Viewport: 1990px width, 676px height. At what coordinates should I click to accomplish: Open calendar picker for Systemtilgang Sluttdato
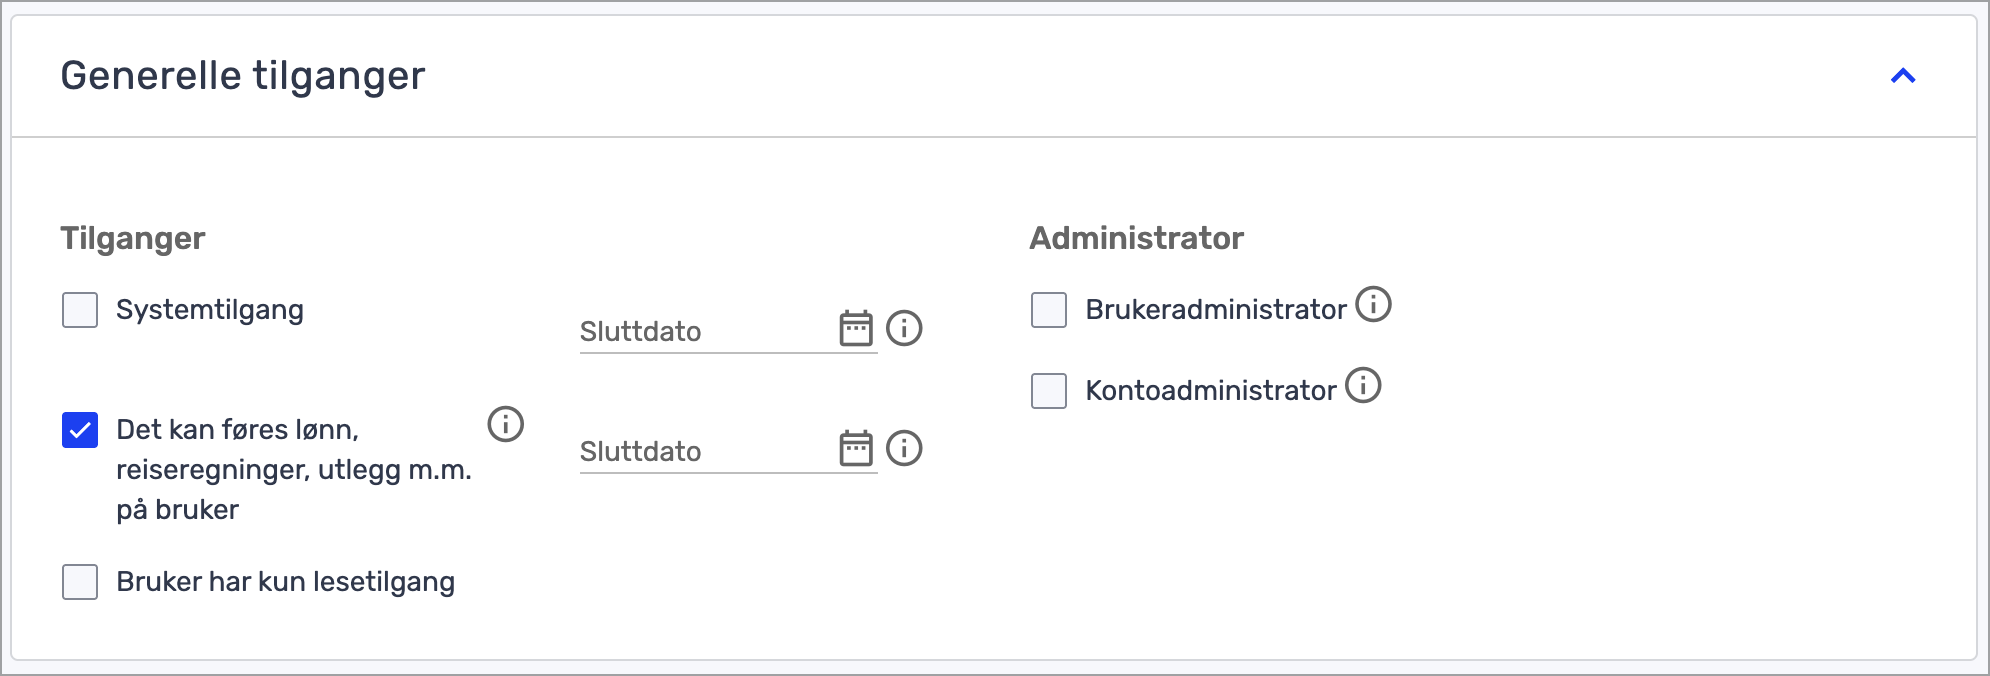point(855,328)
